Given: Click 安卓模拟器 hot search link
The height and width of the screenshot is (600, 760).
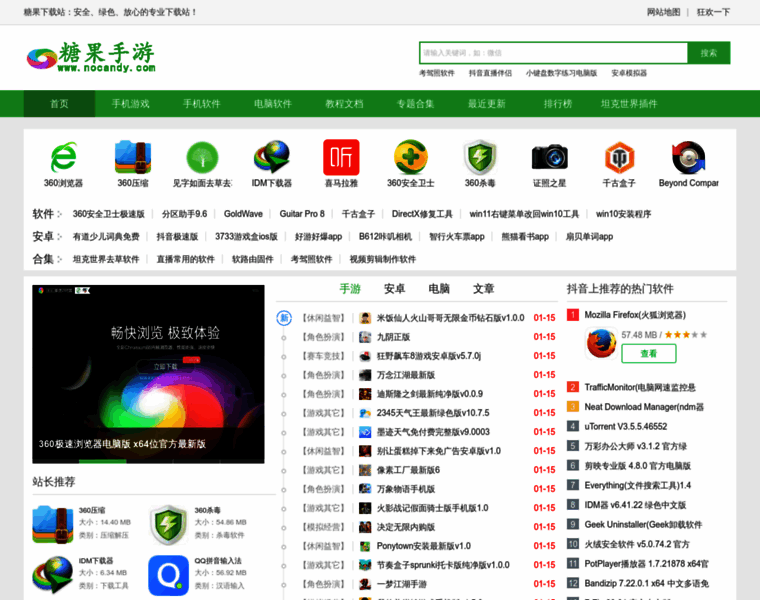Looking at the screenshot, I should [x=629, y=73].
